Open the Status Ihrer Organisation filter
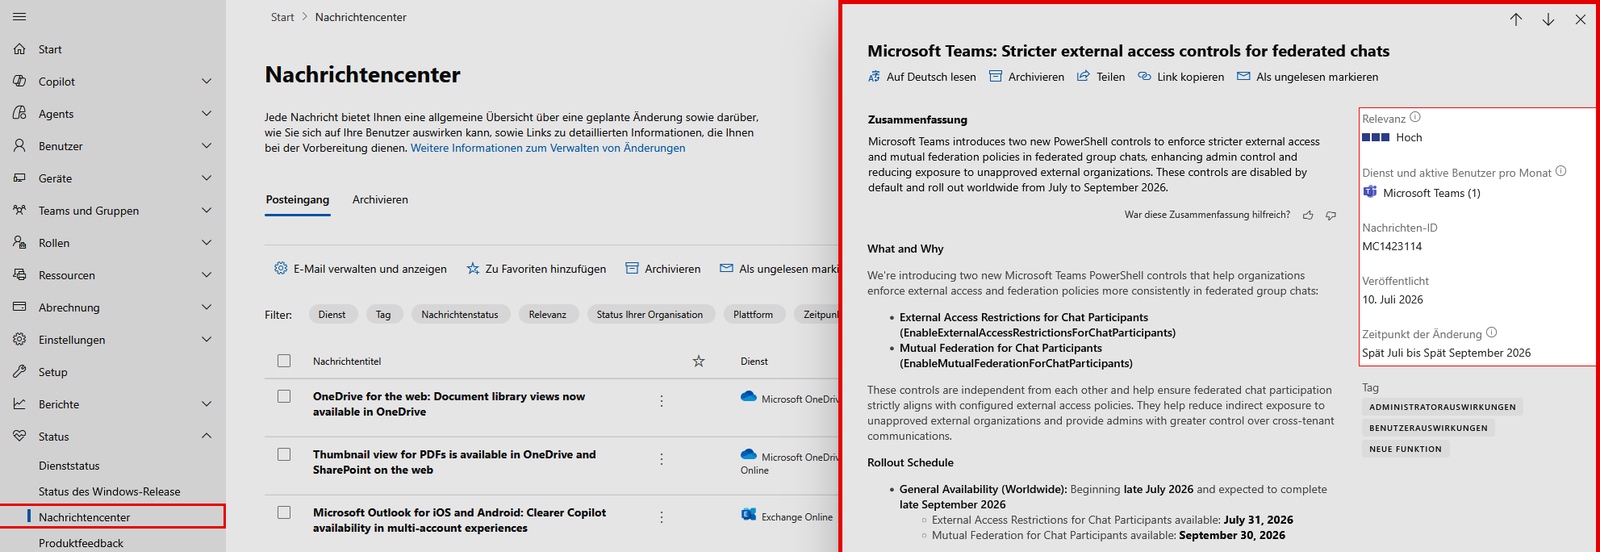The height and width of the screenshot is (552, 1600). (650, 314)
